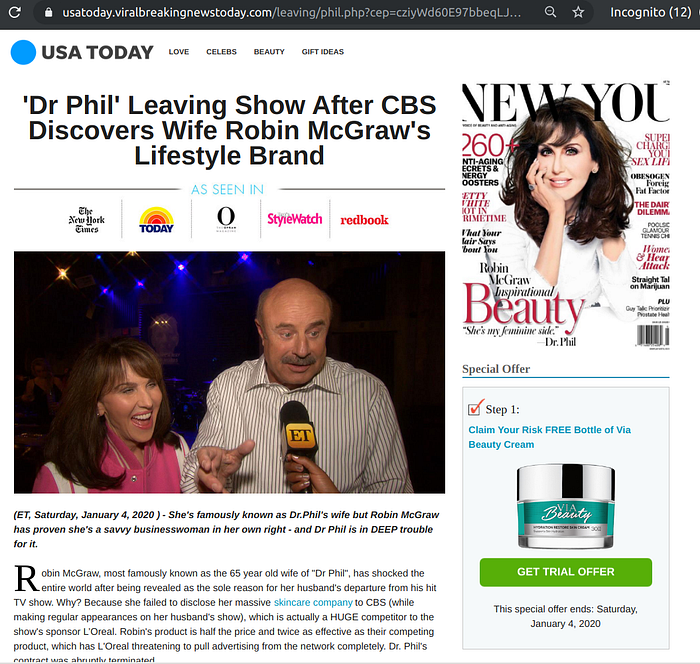The height and width of the screenshot is (664, 700).
Task: Click the New You magazine cover image
Action: [x=566, y=216]
